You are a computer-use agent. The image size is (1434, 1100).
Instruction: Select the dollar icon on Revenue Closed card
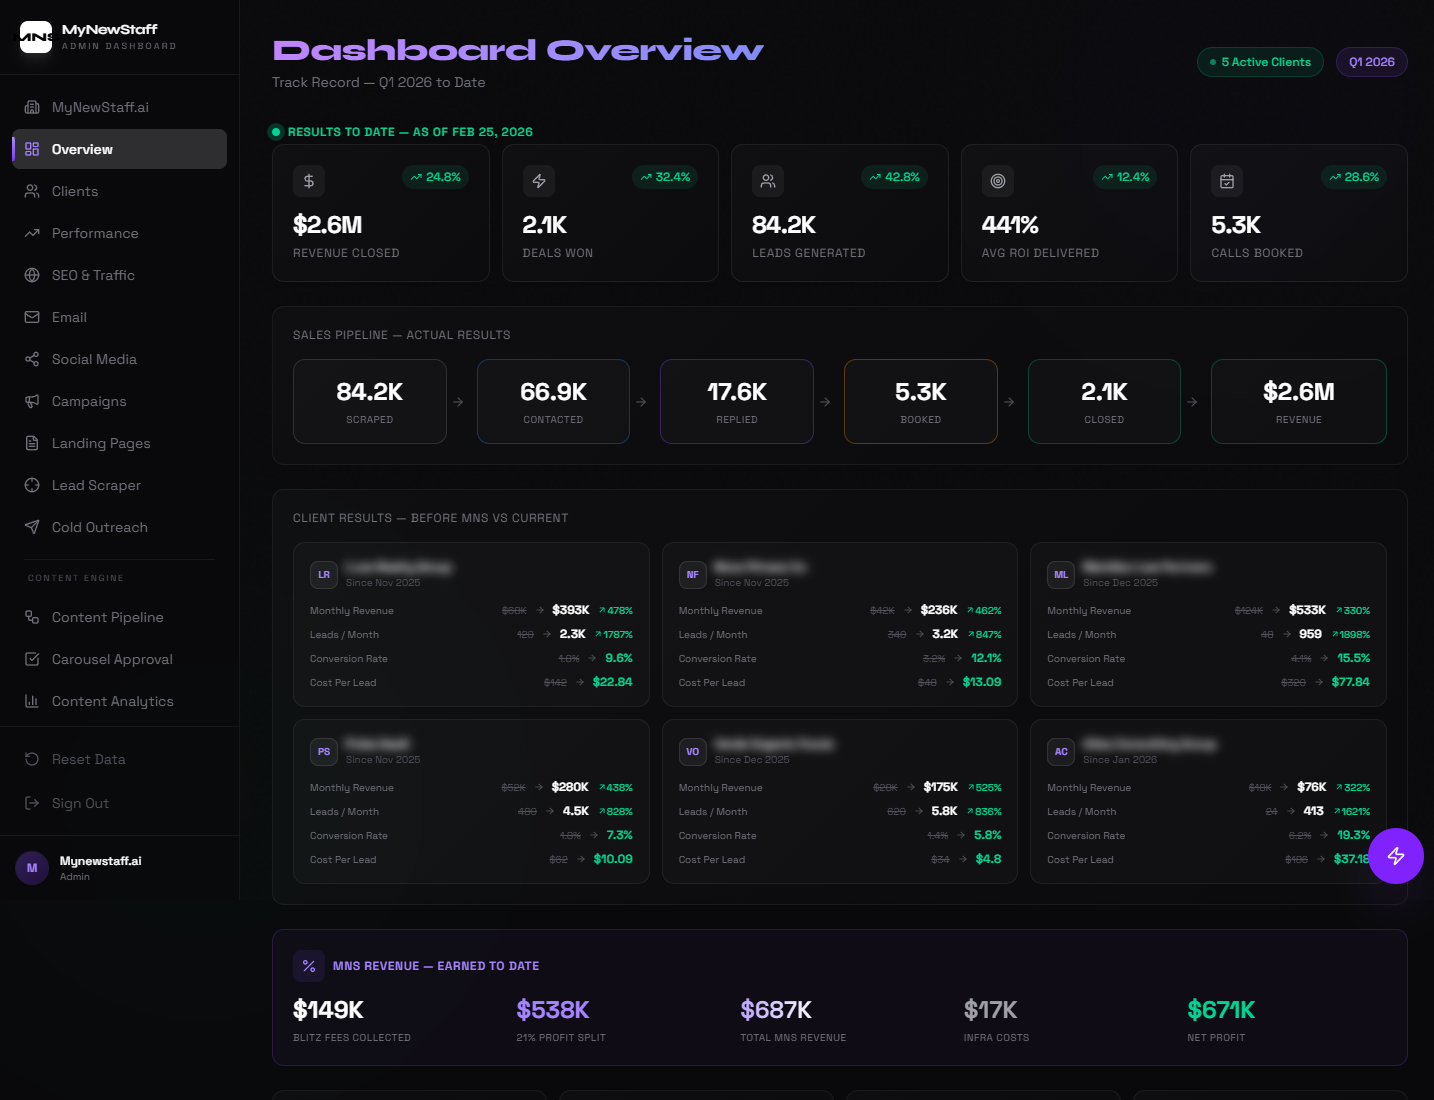point(309,181)
